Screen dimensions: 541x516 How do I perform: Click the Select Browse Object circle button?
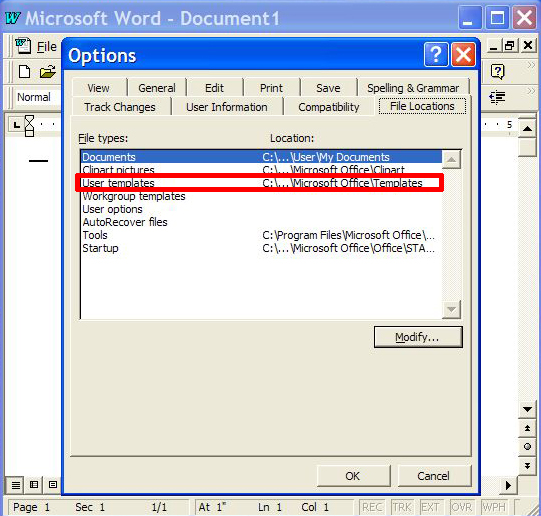click(x=527, y=447)
